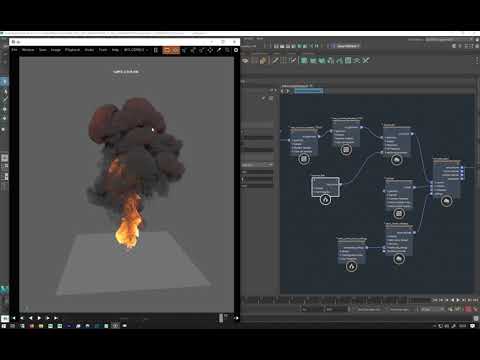Jump to last frame in viewer playback bar
480x360 pixels.
tap(56, 318)
